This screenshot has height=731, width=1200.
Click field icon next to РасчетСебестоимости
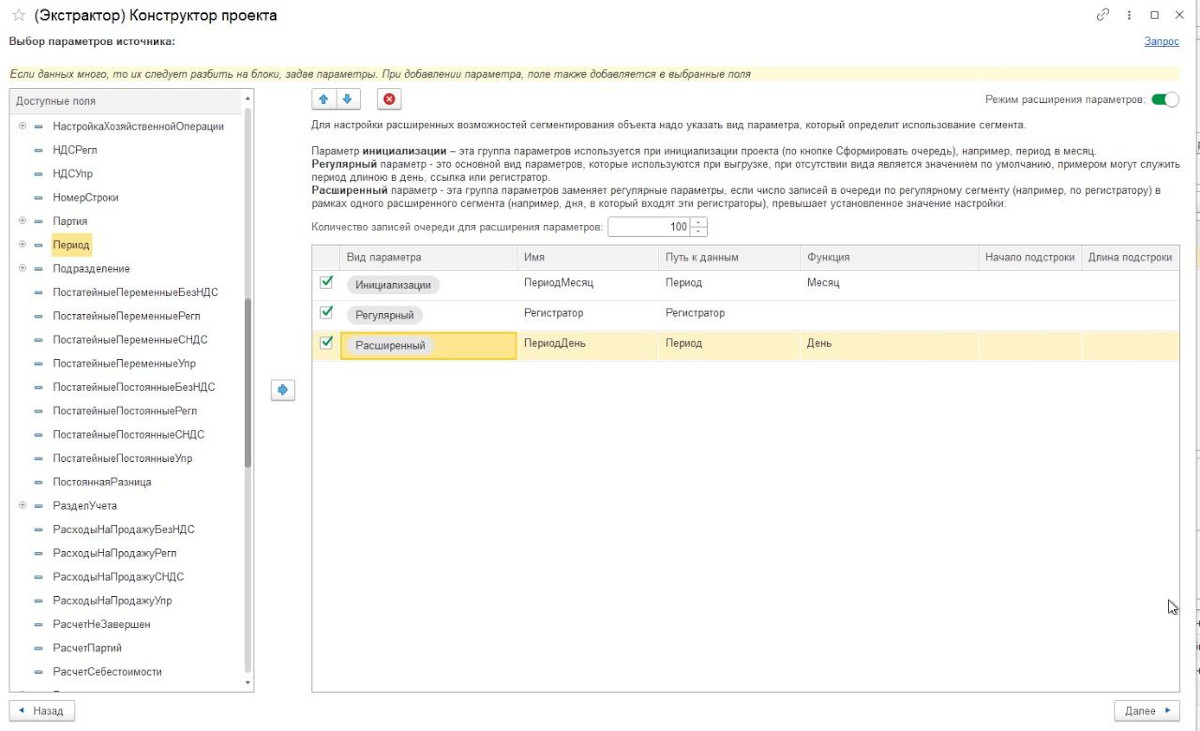click(x=39, y=672)
